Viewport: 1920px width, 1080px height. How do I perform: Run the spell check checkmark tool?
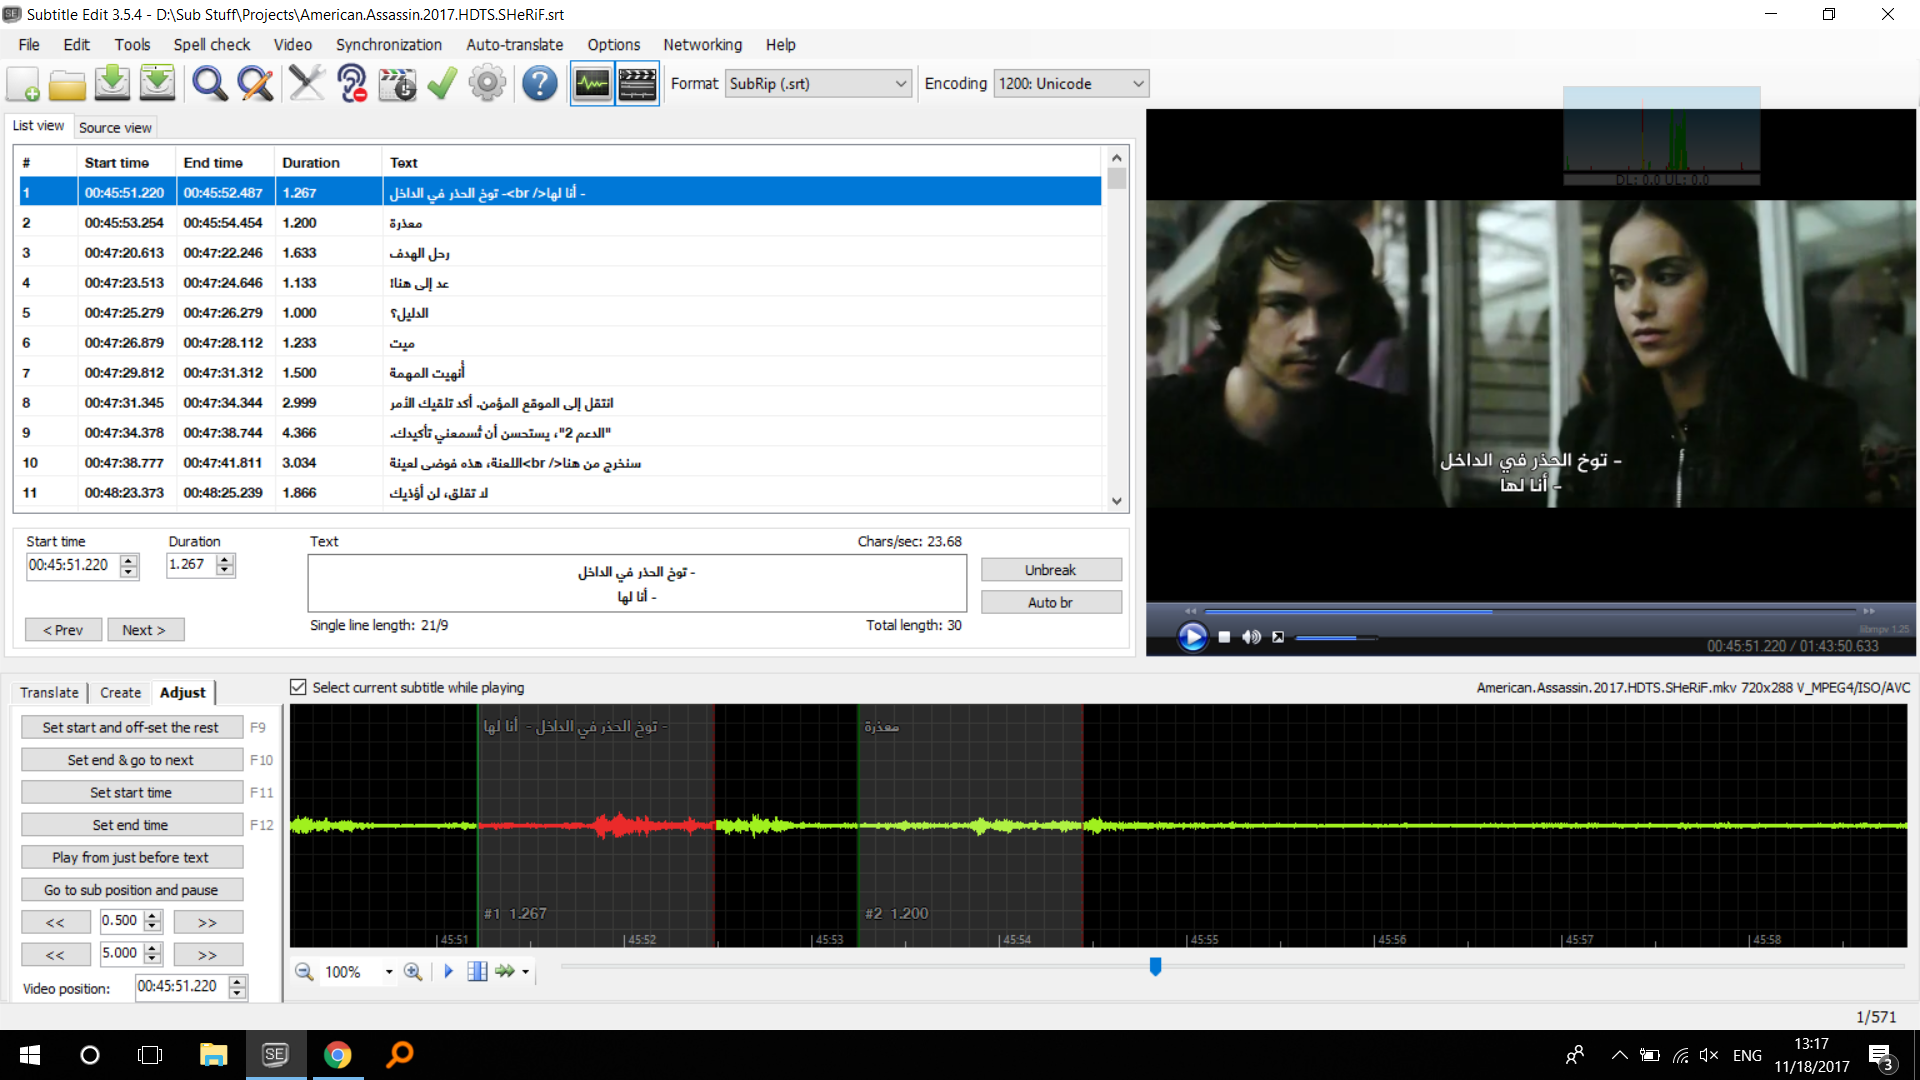[x=441, y=83]
